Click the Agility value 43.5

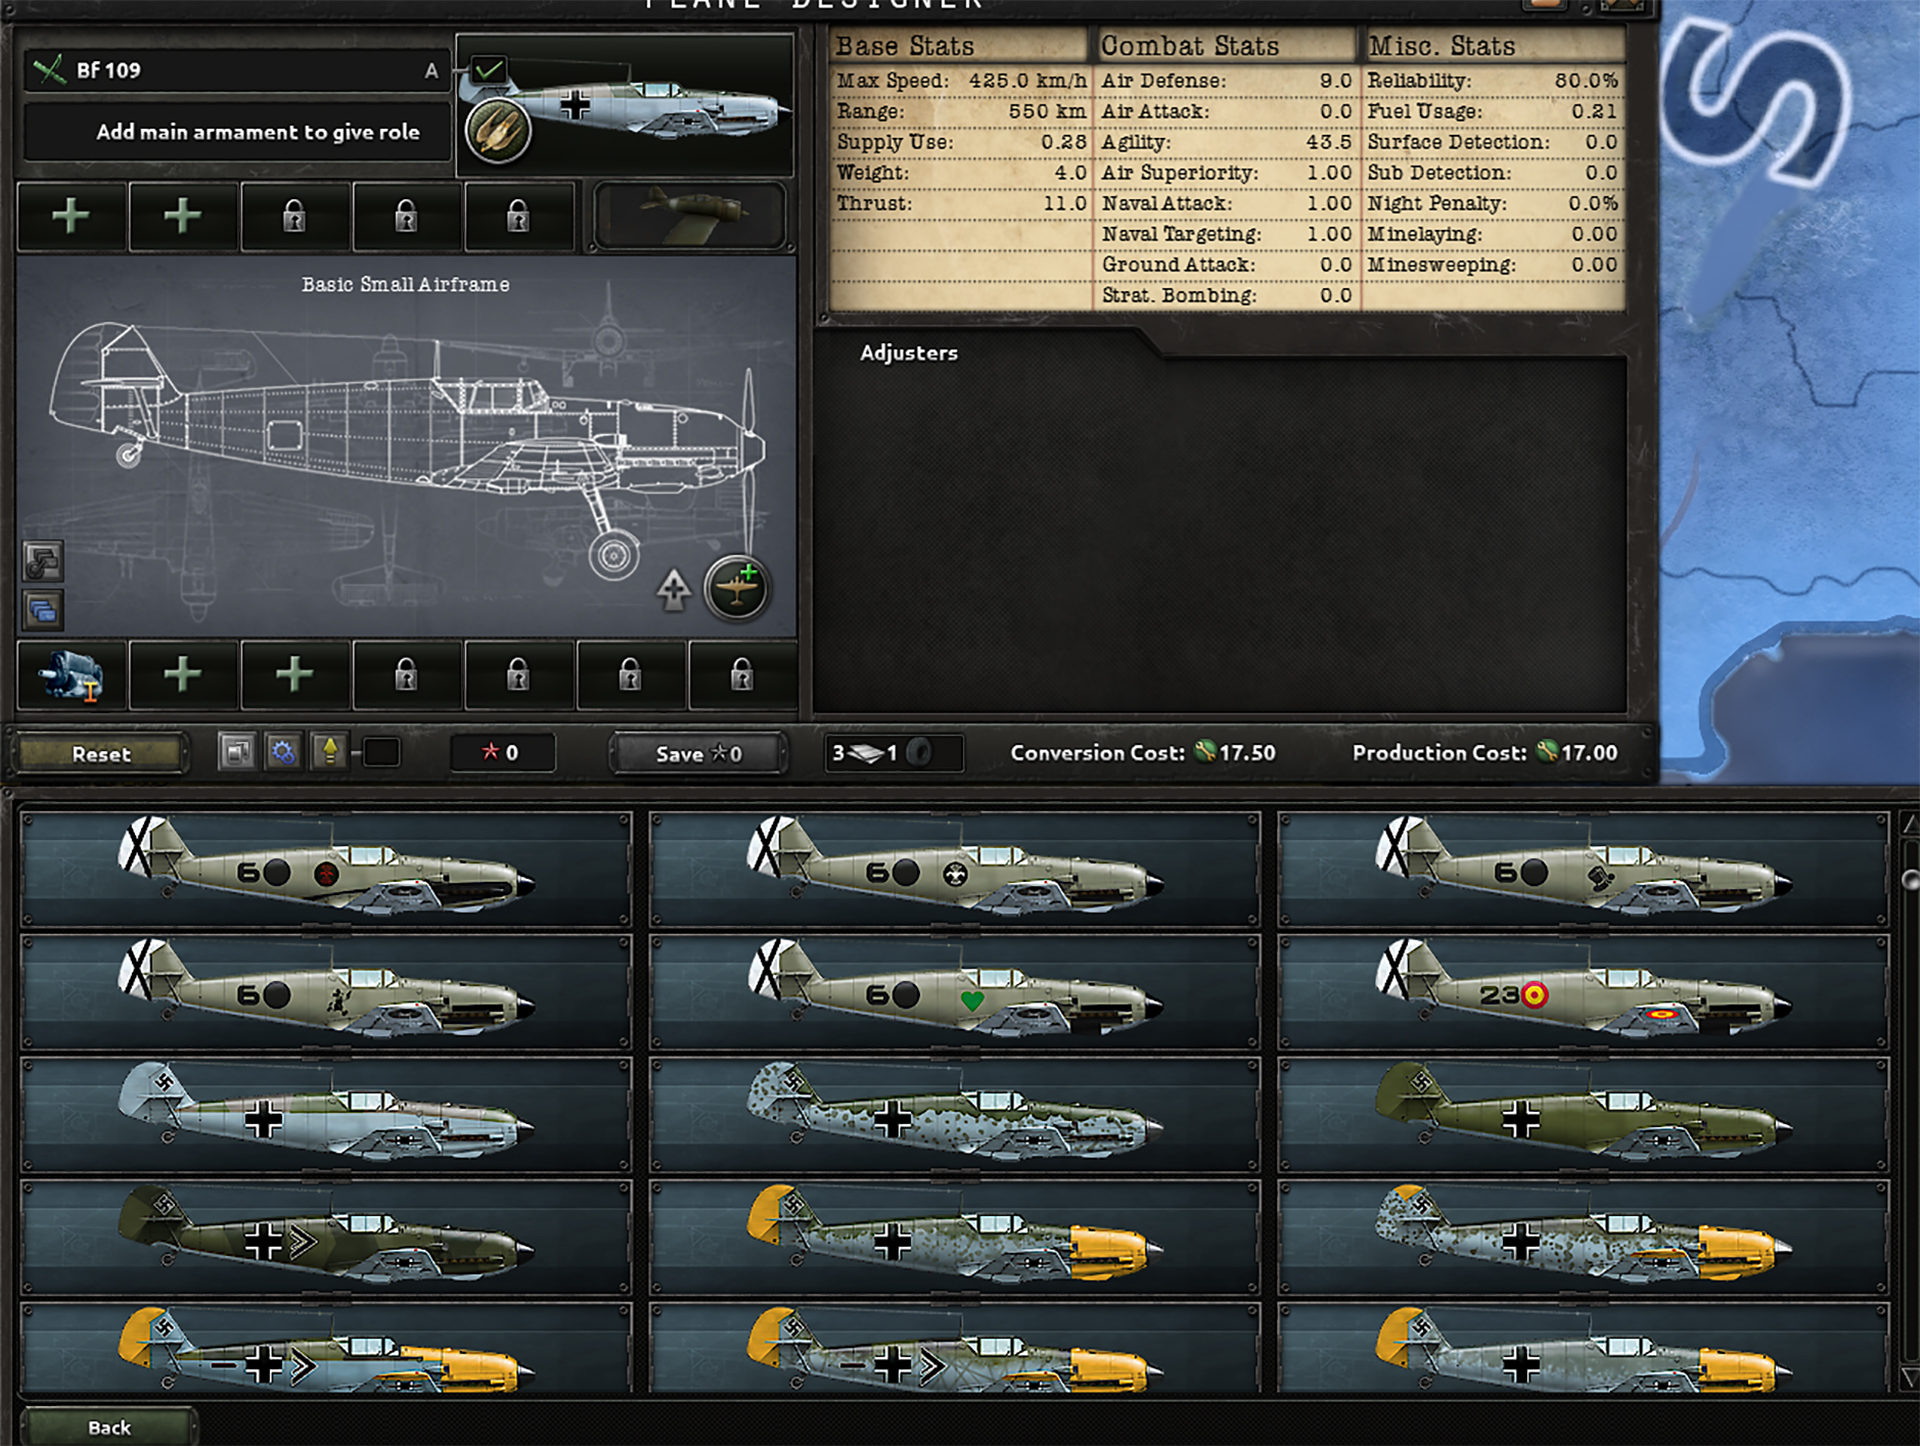click(x=1329, y=143)
